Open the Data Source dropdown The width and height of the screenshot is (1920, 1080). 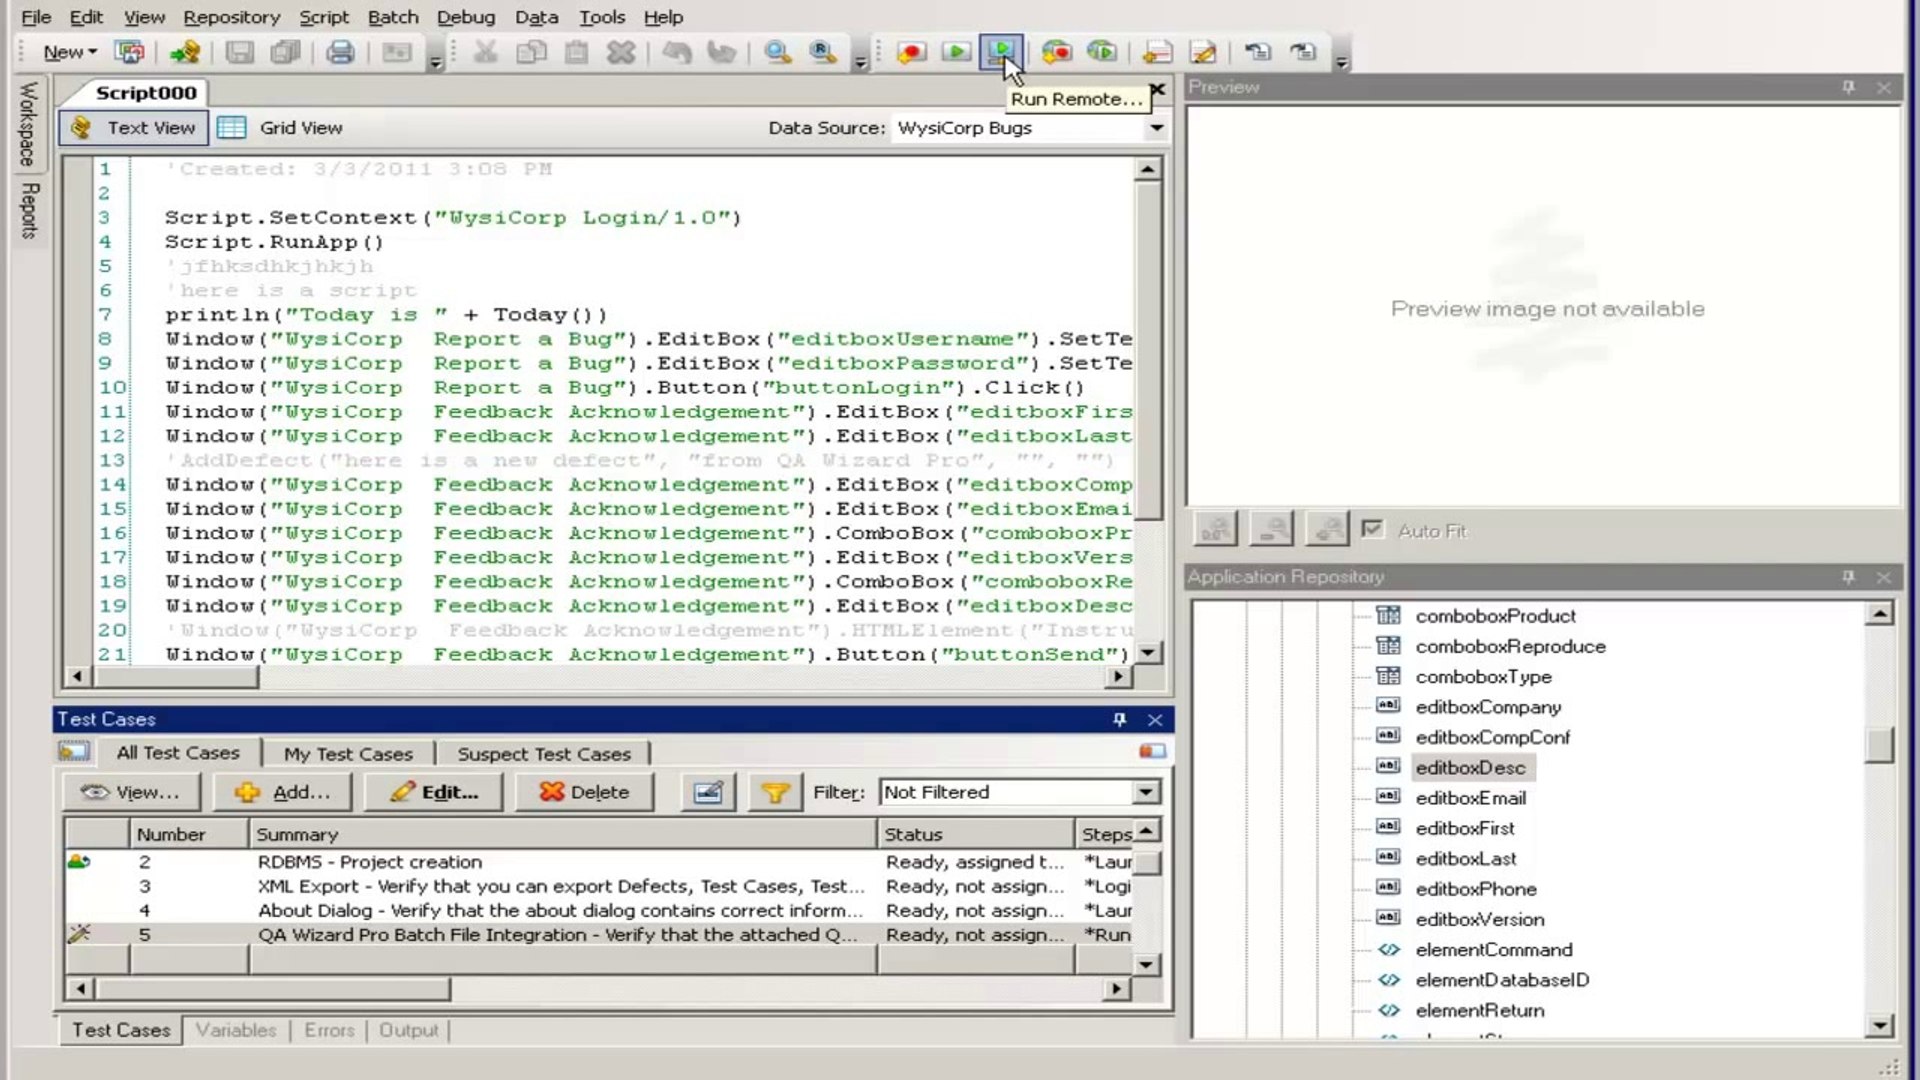tap(1156, 128)
